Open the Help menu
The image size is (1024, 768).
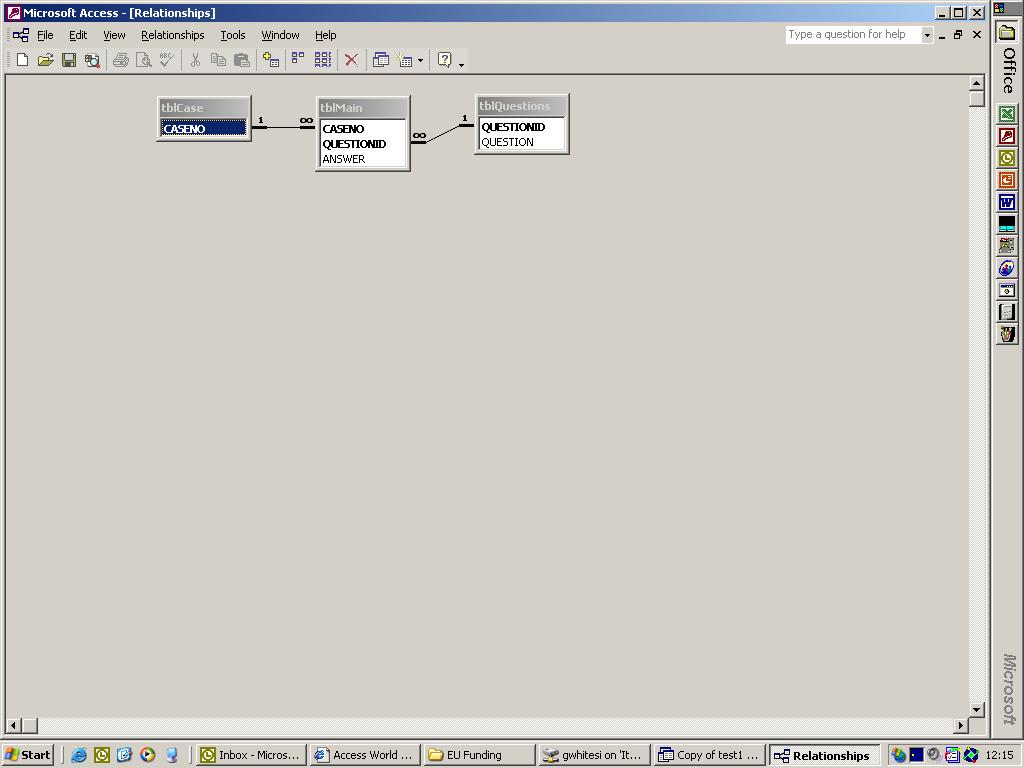point(325,35)
